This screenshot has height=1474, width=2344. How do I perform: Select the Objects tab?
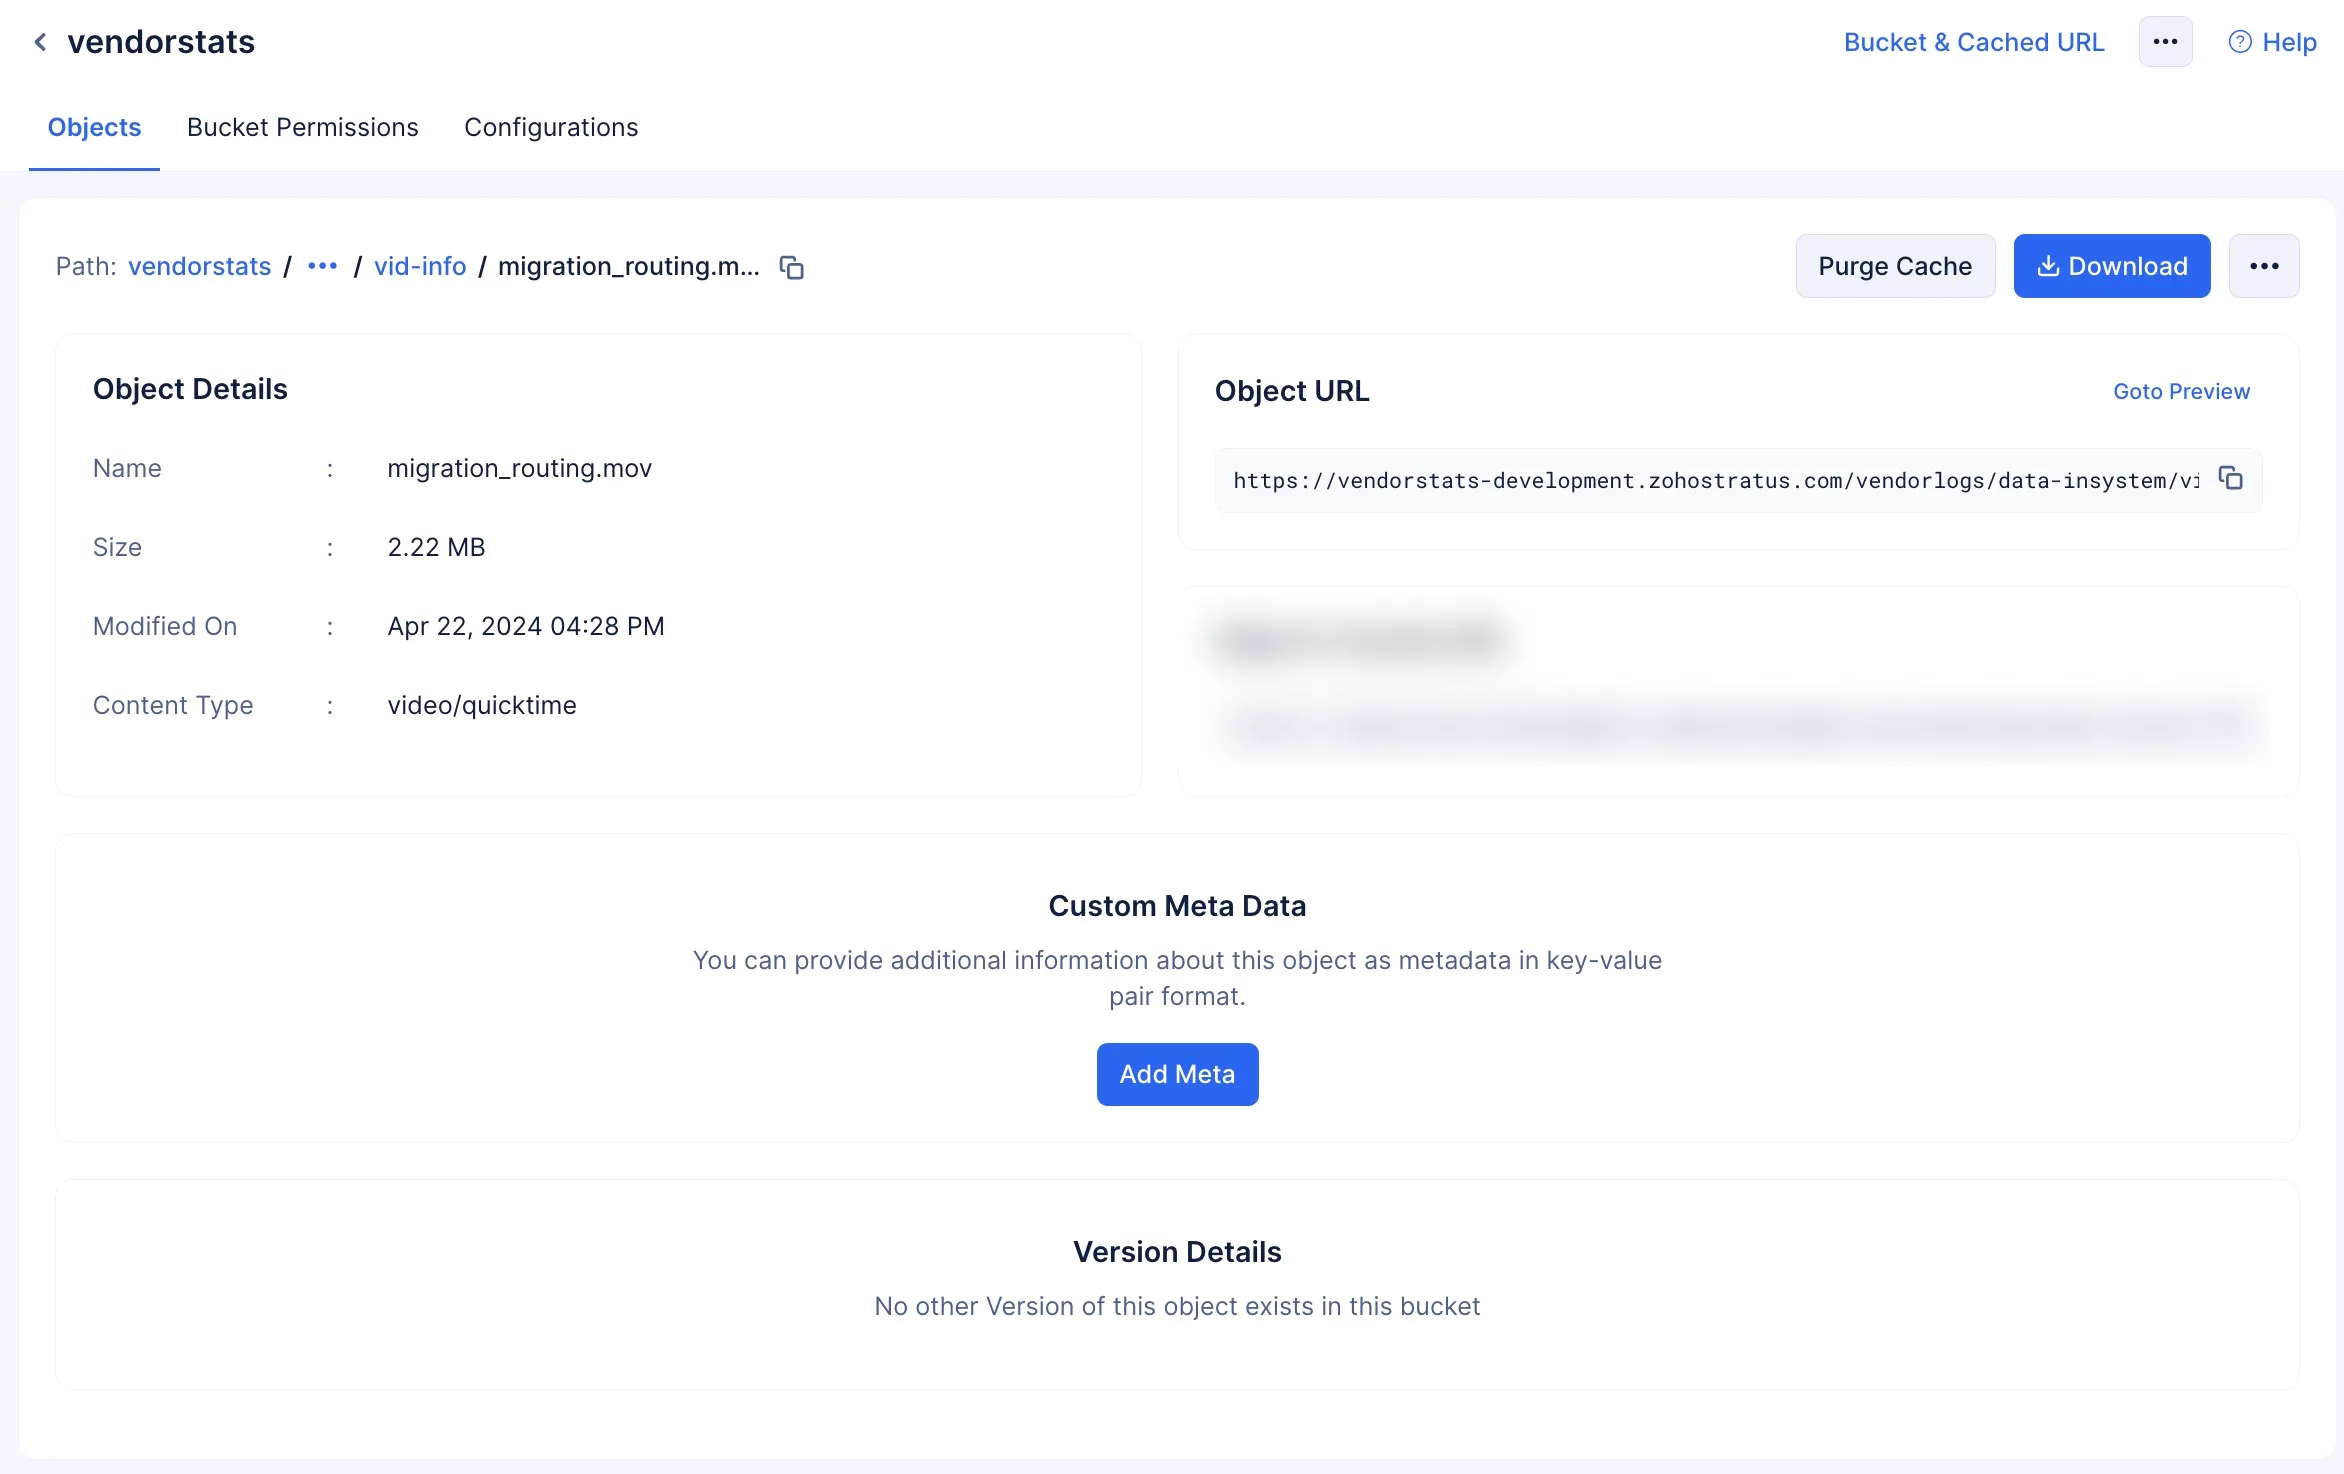(94, 127)
